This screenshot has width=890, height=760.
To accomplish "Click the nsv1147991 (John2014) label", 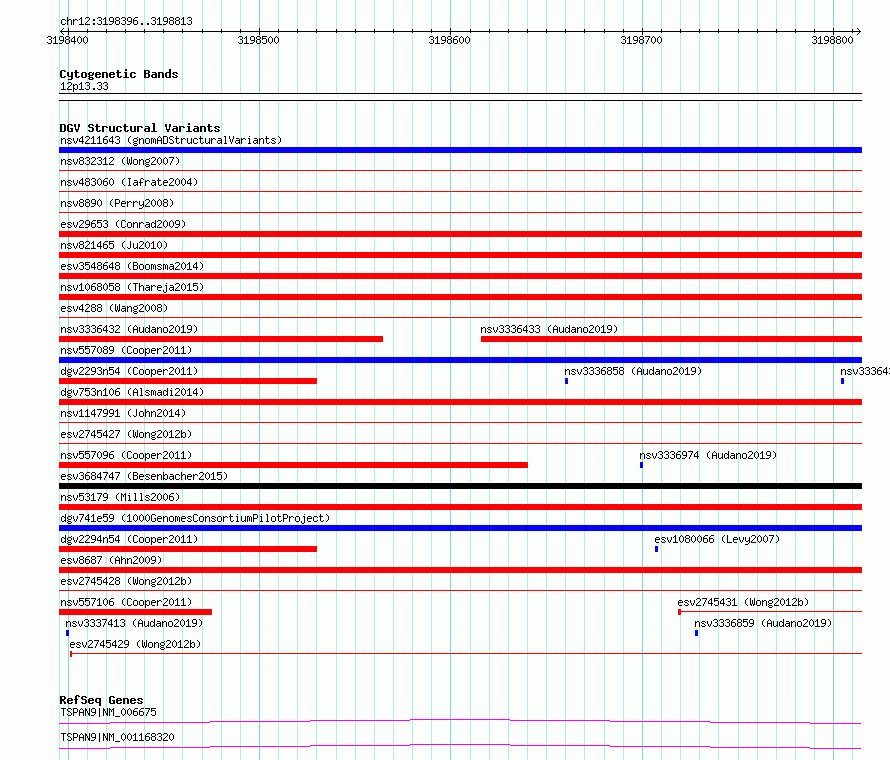I will coord(123,413).
